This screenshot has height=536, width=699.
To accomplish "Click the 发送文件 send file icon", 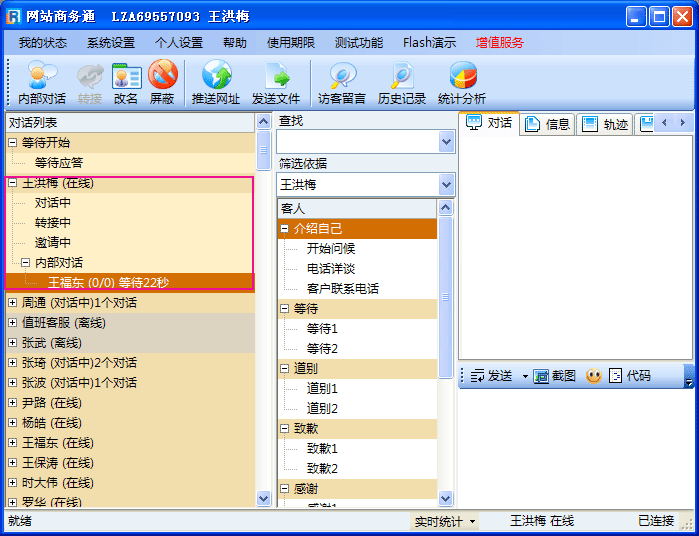I will (275, 82).
